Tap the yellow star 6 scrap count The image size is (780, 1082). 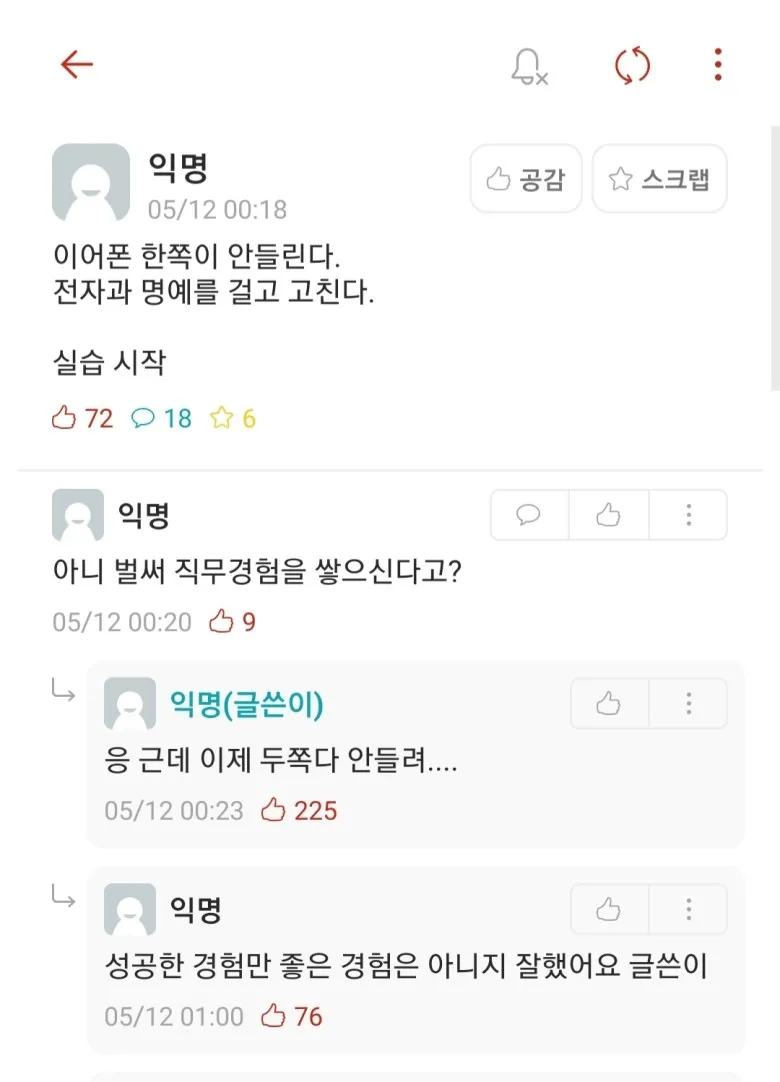click(x=233, y=418)
